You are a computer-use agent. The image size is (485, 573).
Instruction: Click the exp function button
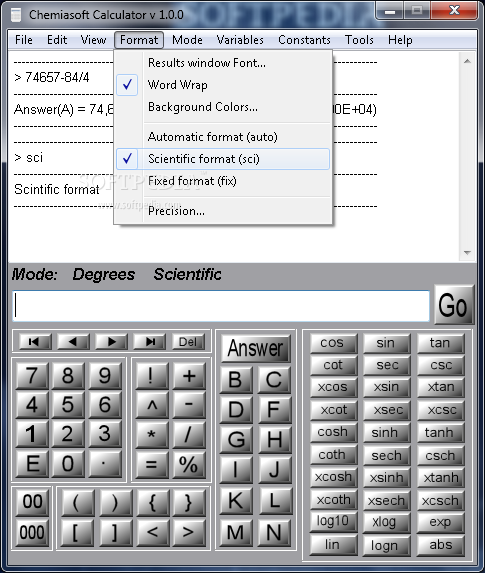(x=440, y=523)
